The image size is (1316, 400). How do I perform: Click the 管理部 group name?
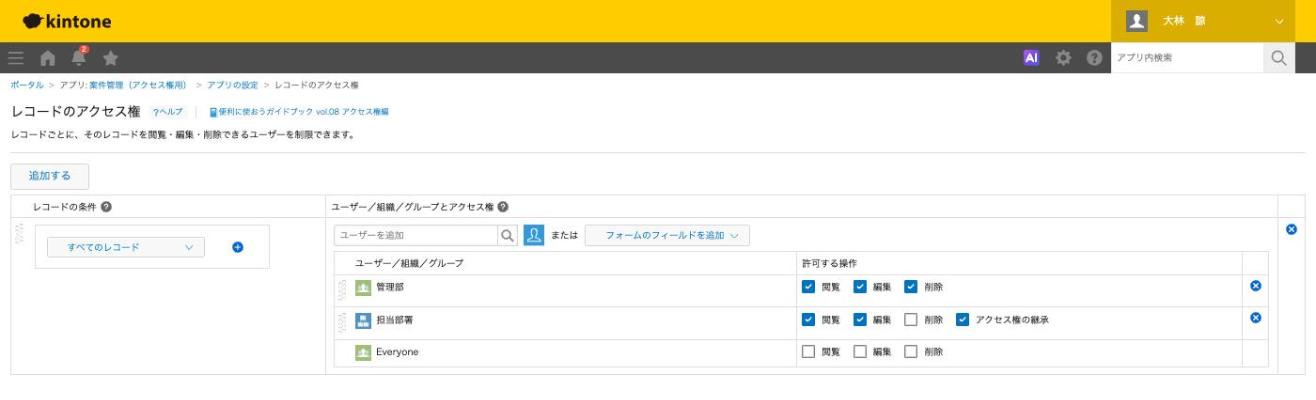click(390, 287)
